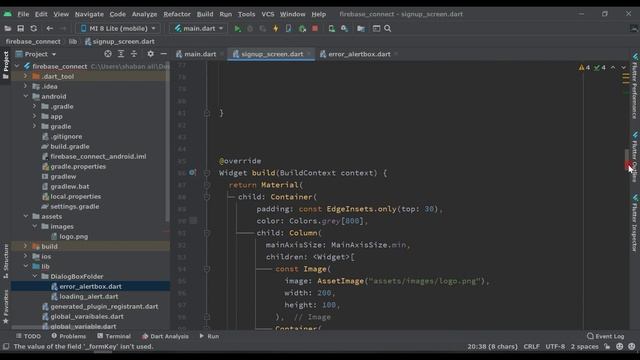The image size is (640, 360).
Task: Click the SDK Manager toolbar icon
Action: [x=344, y=29]
